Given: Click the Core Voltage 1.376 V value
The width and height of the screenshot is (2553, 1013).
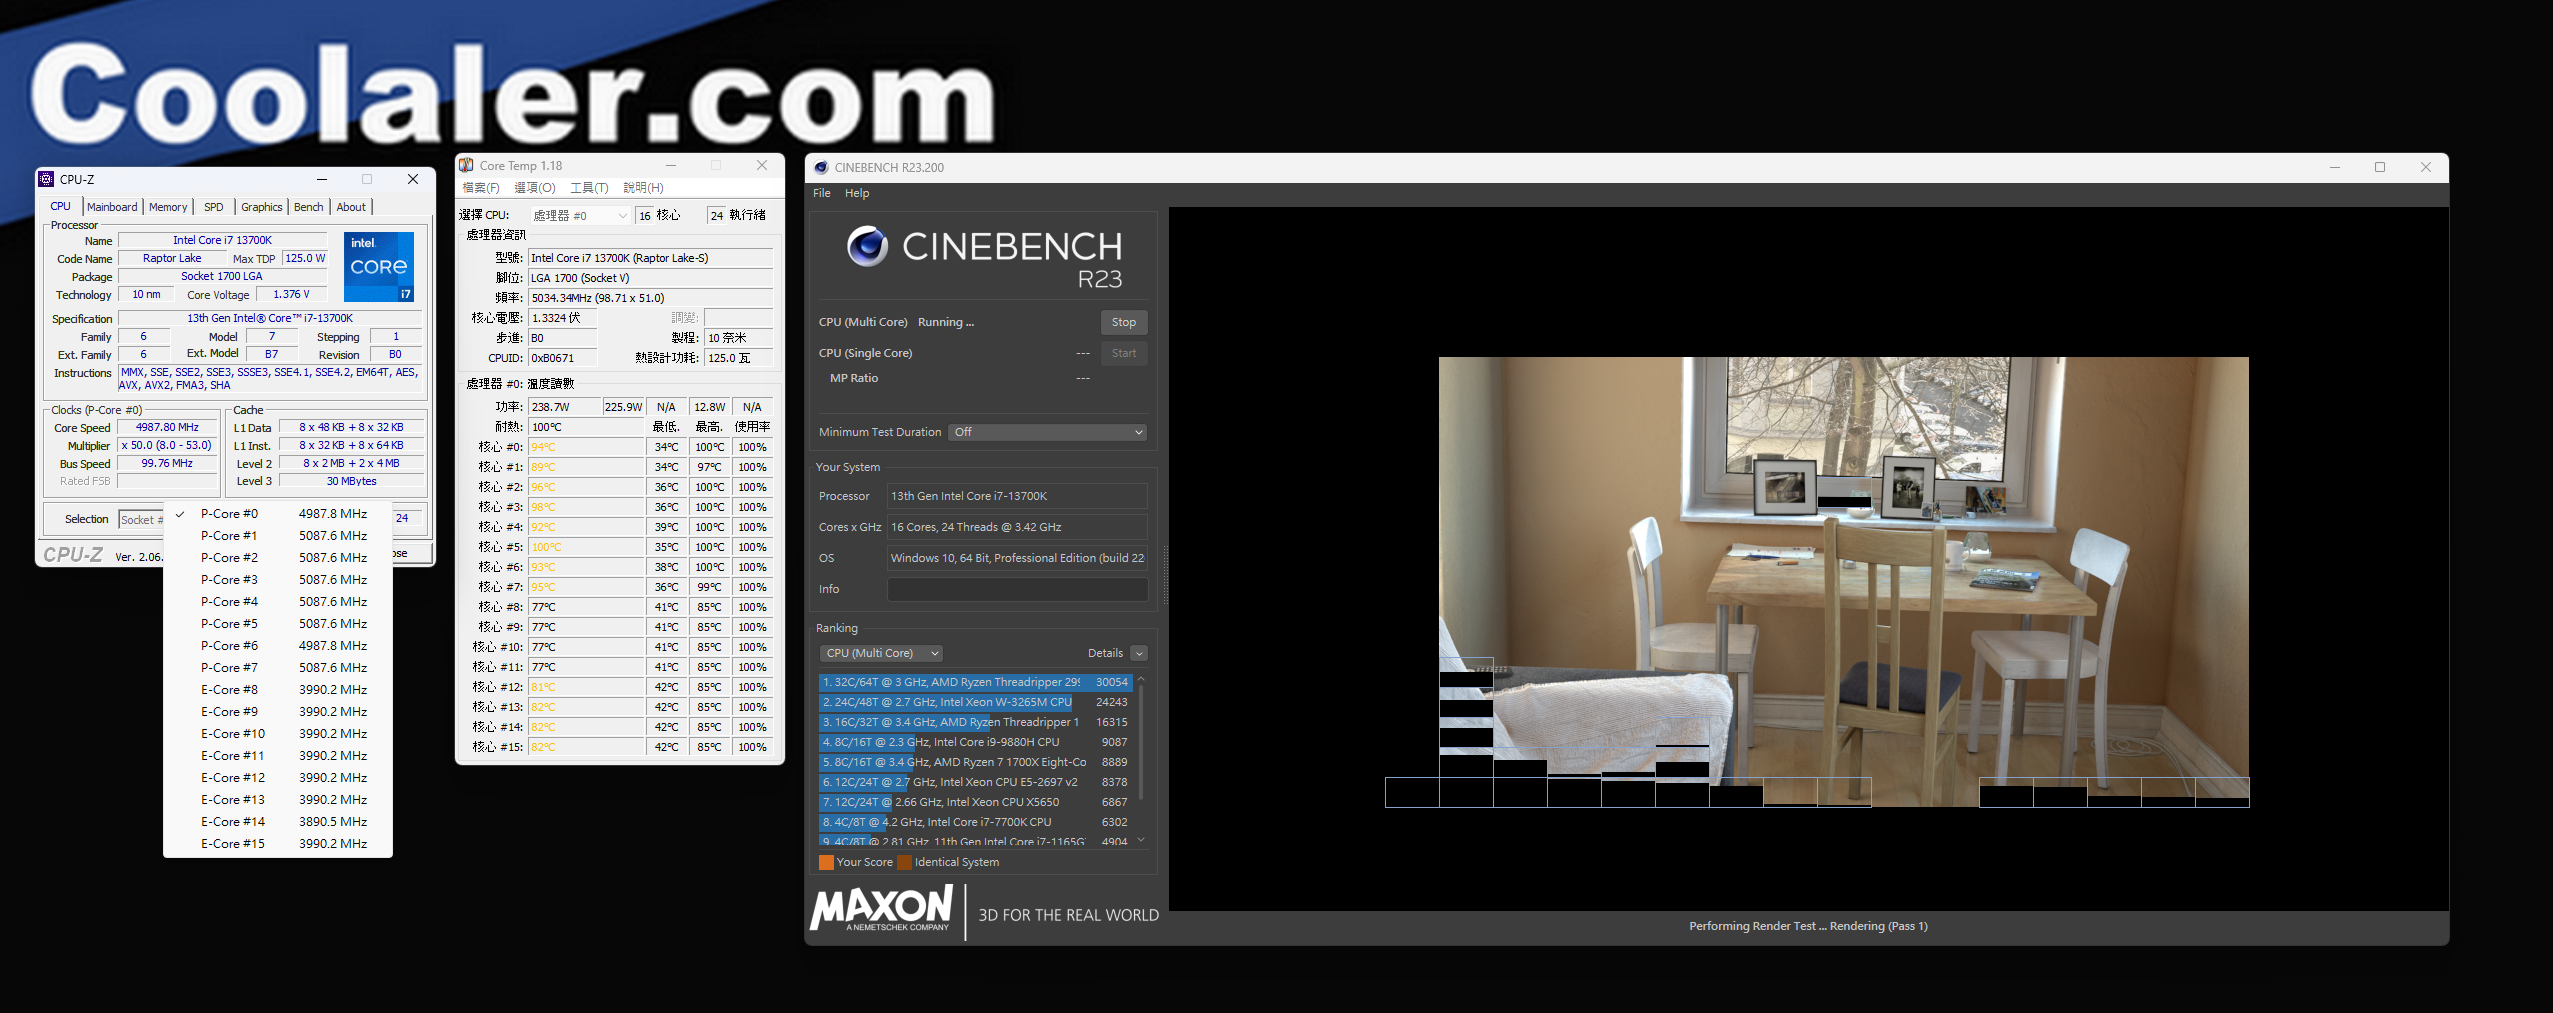Looking at the screenshot, I should tap(291, 295).
